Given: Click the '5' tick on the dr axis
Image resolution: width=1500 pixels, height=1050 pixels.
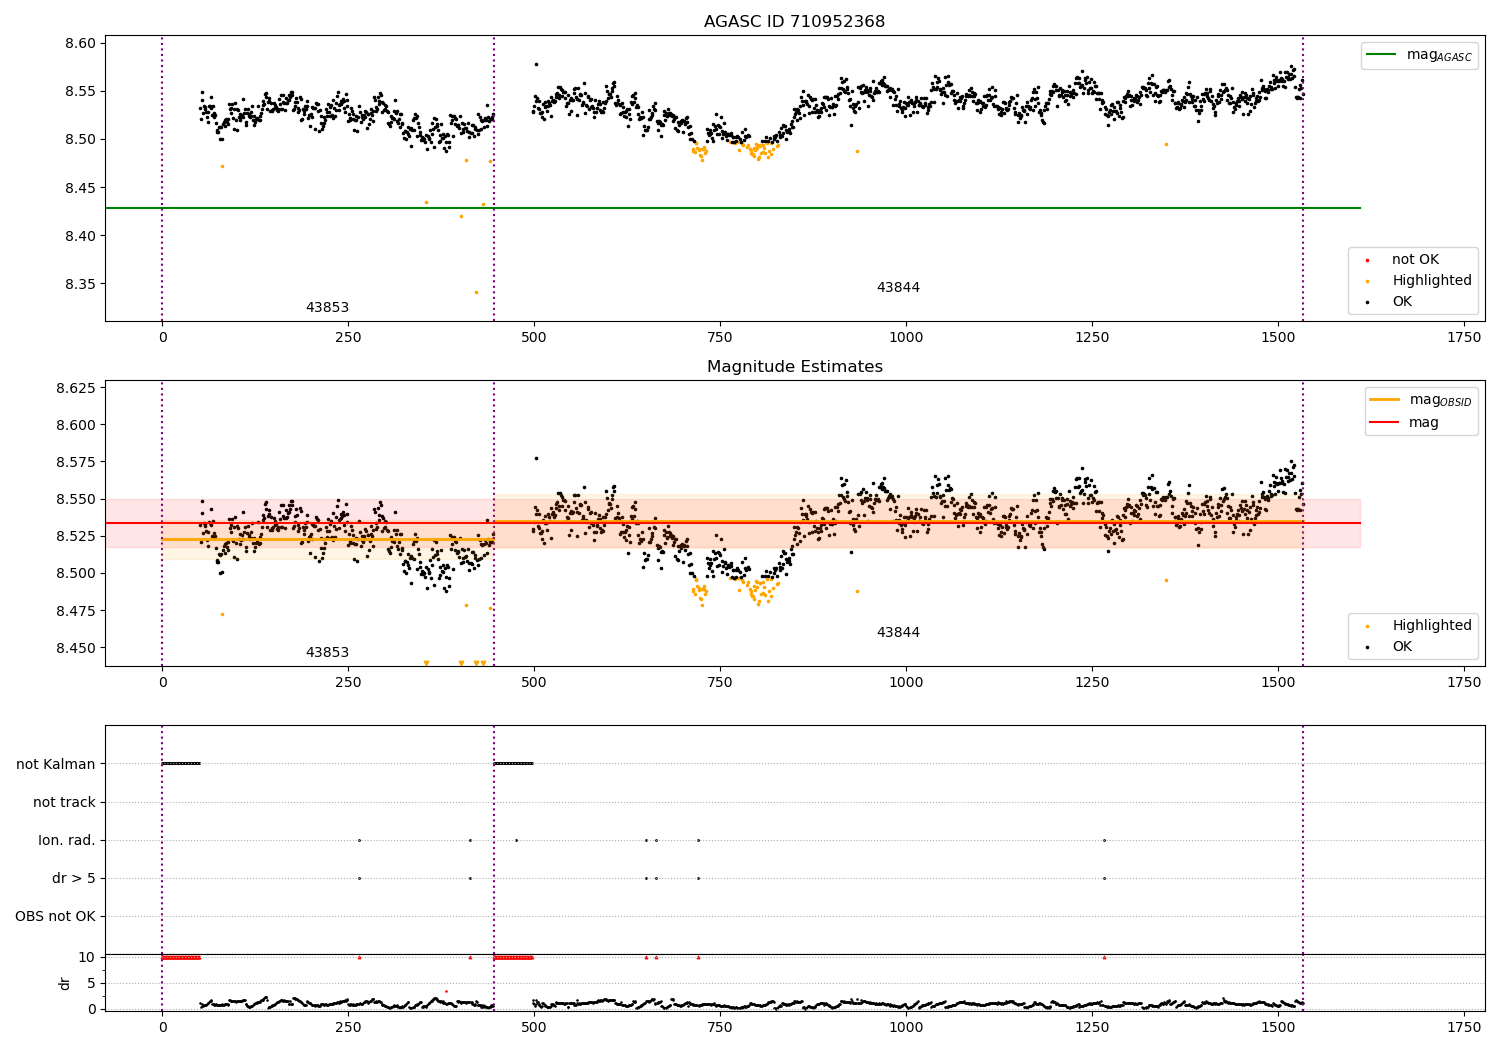Looking at the screenshot, I should tap(92, 984).
